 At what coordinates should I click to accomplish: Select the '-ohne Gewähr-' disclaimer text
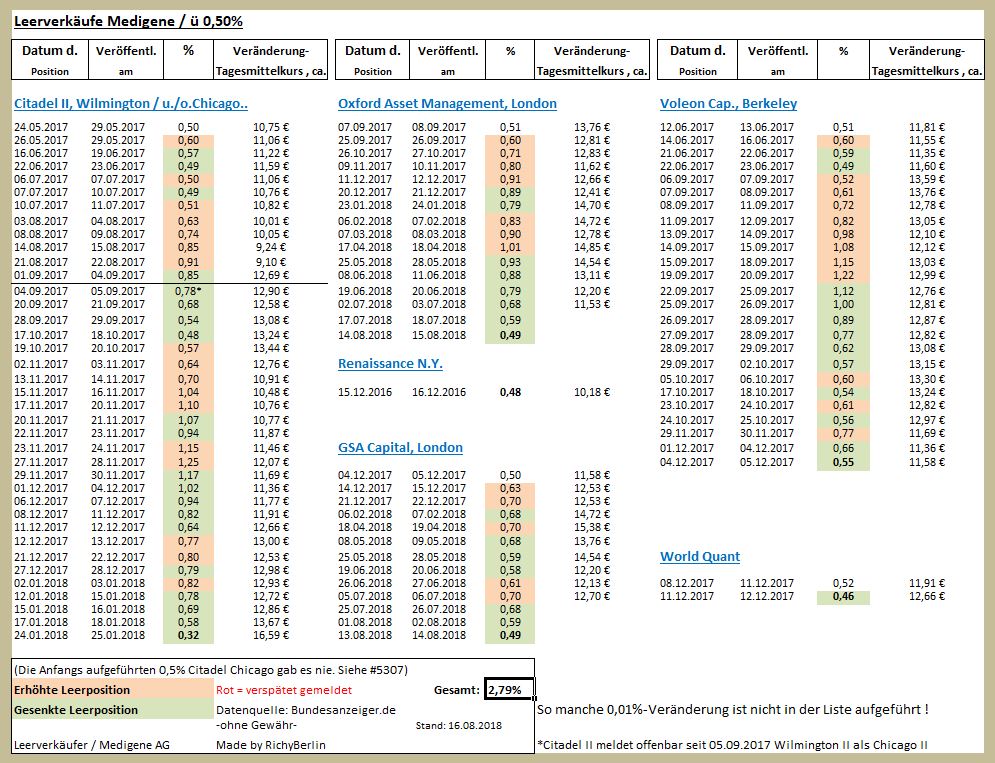(x=256, y=725)
